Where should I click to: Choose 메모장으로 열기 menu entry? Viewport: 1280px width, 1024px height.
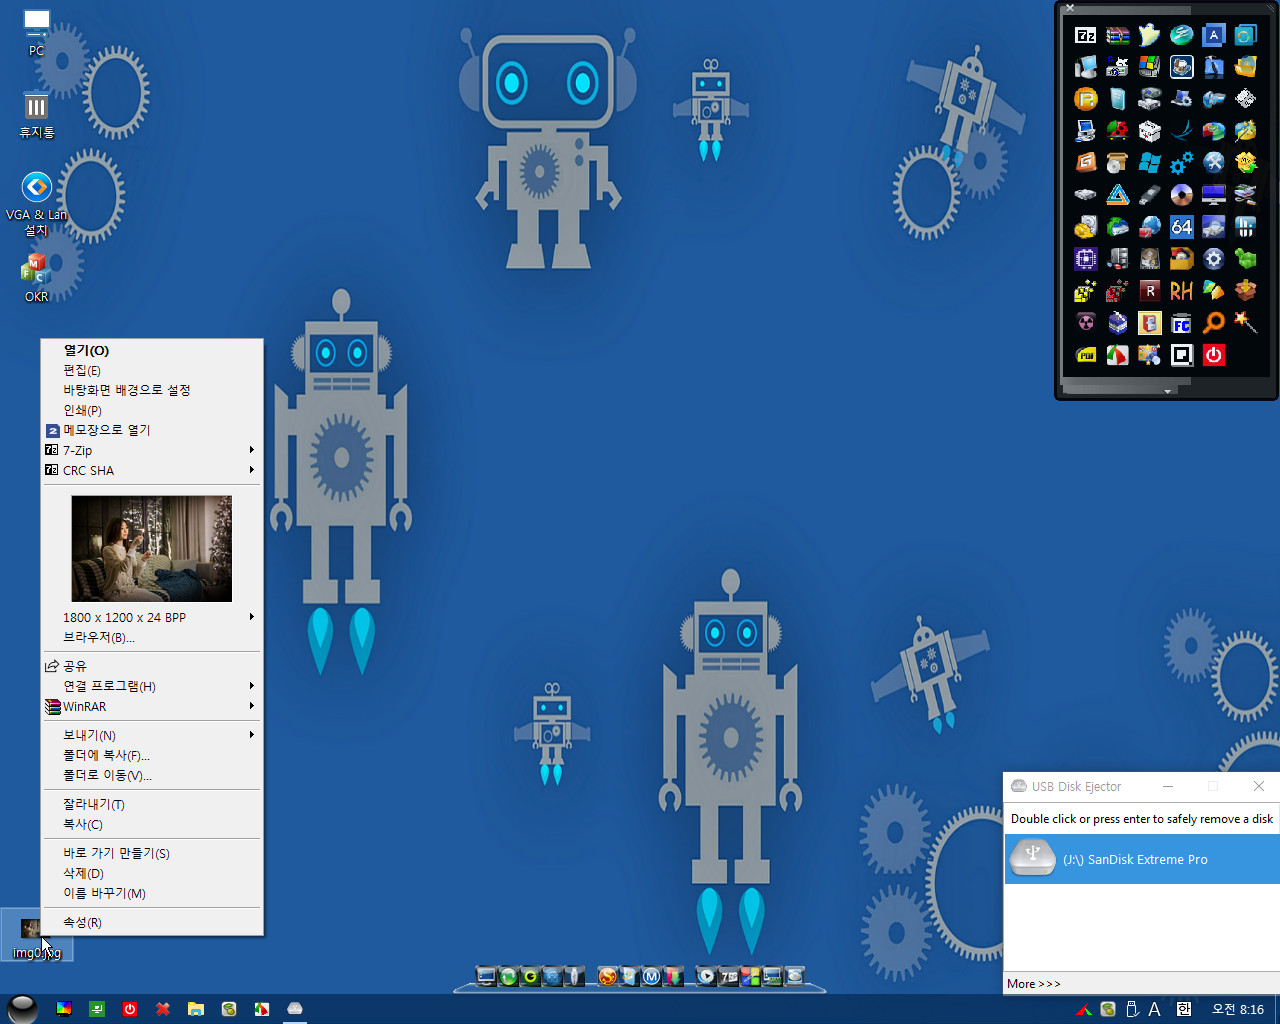[152, 430]
